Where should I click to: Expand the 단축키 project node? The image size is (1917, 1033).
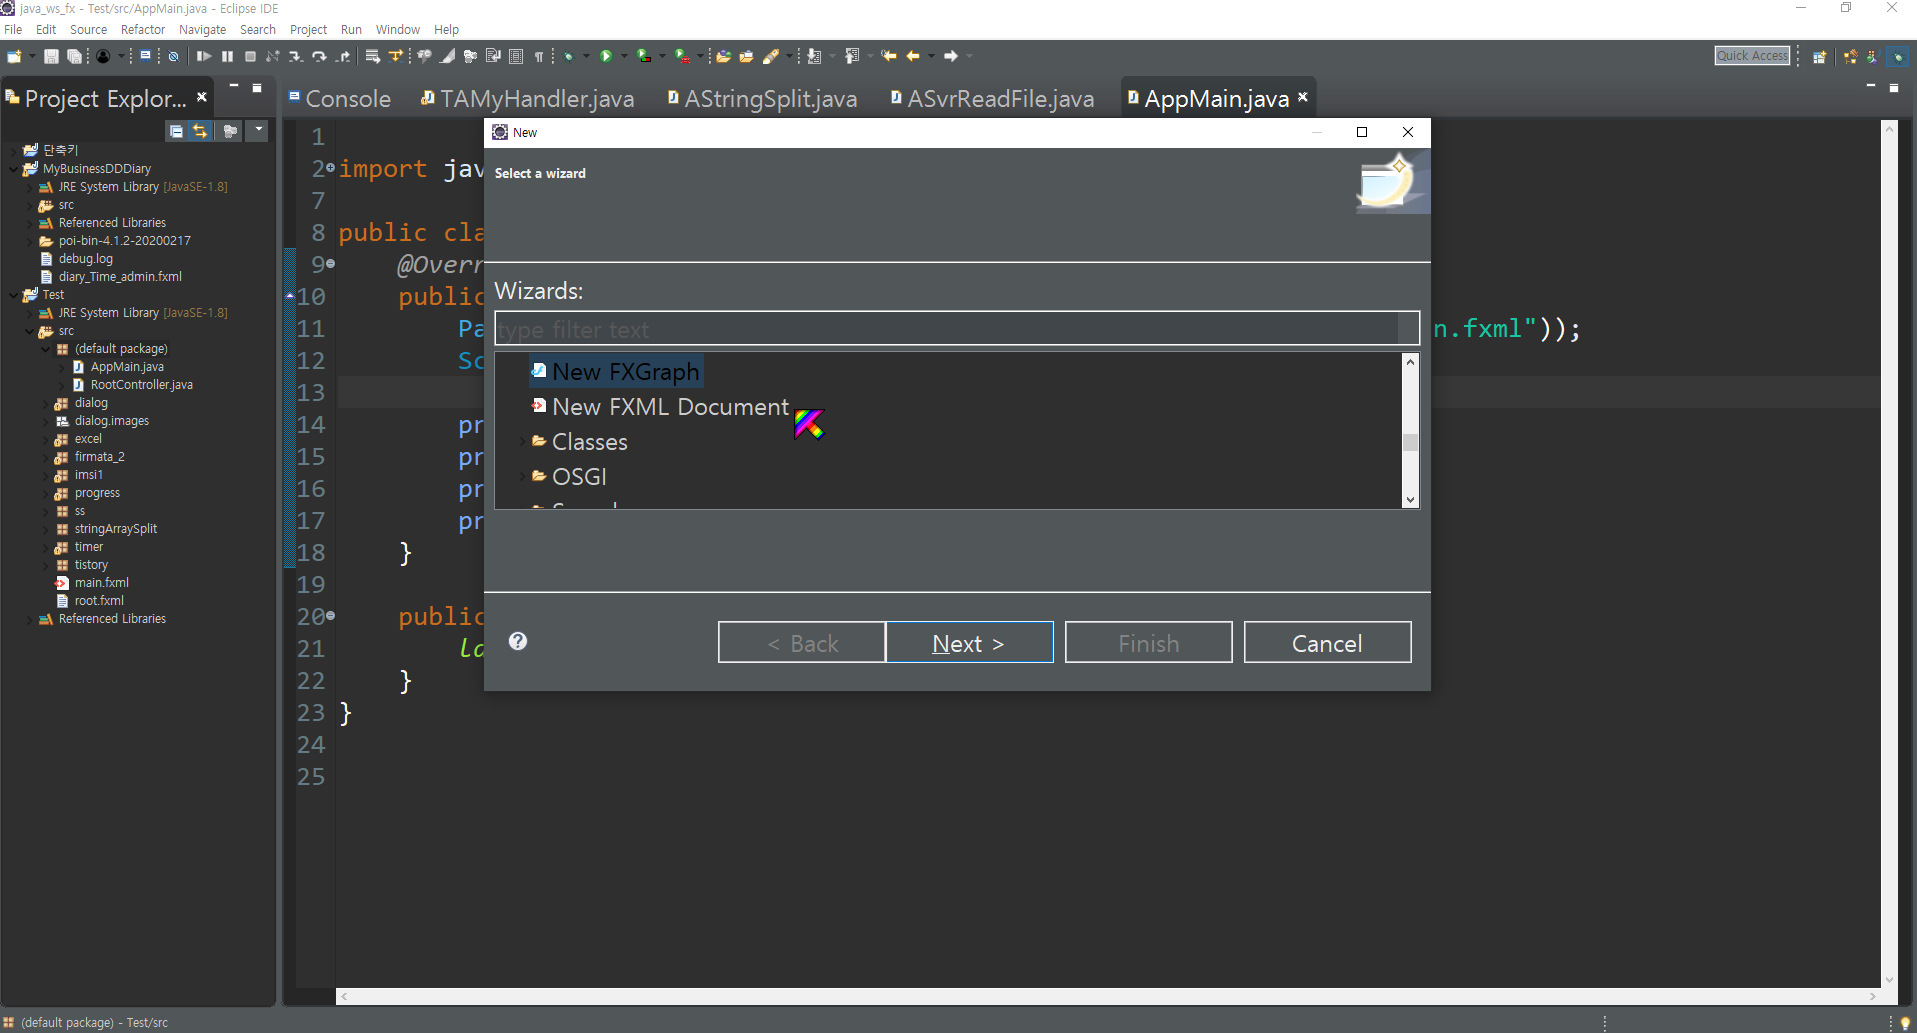point(13,150)
